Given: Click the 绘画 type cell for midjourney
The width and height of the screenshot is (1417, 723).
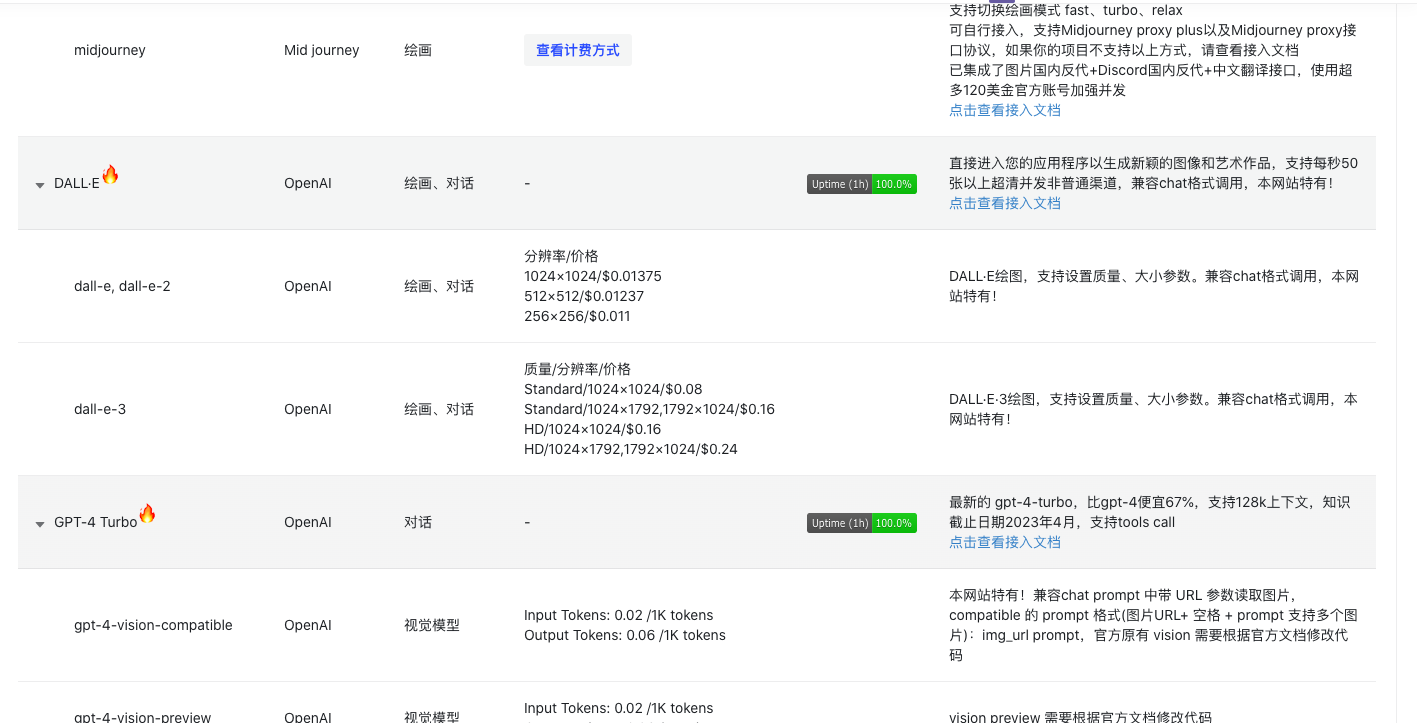Looking at the screenshot, I should pyautogui.click(x=418, y=50).
